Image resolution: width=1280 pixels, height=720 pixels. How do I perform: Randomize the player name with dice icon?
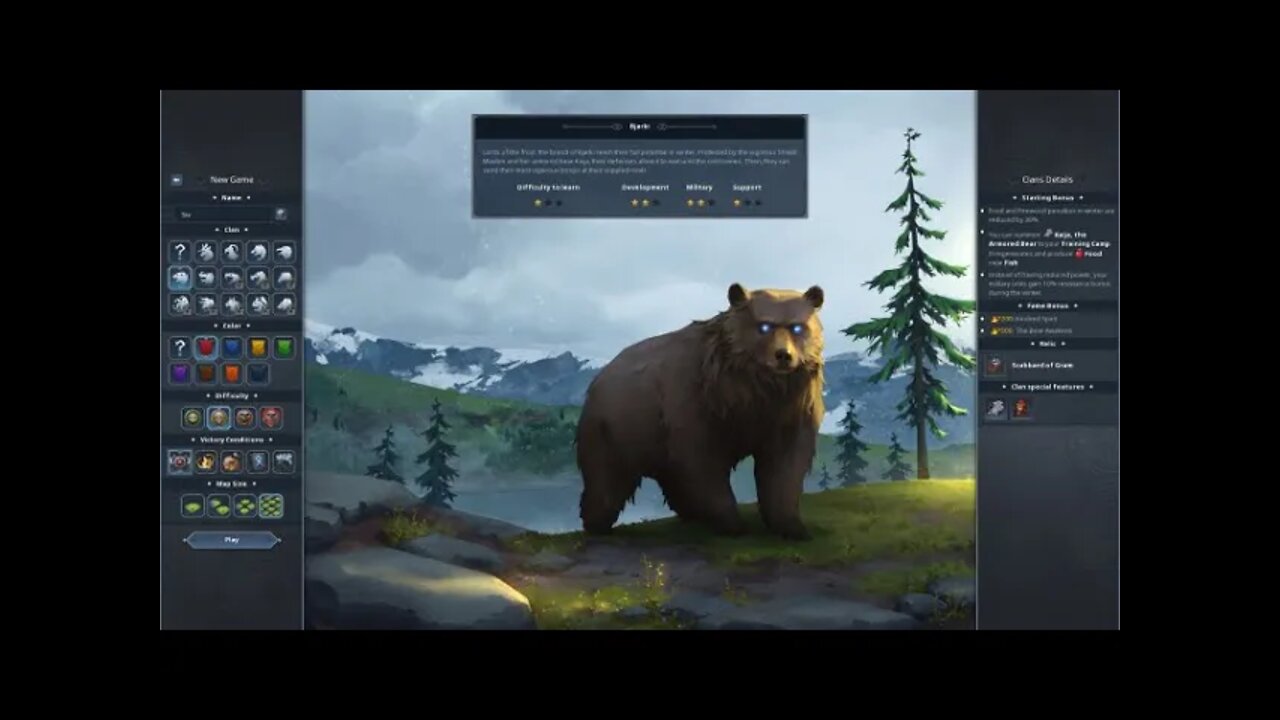(281, 214)
